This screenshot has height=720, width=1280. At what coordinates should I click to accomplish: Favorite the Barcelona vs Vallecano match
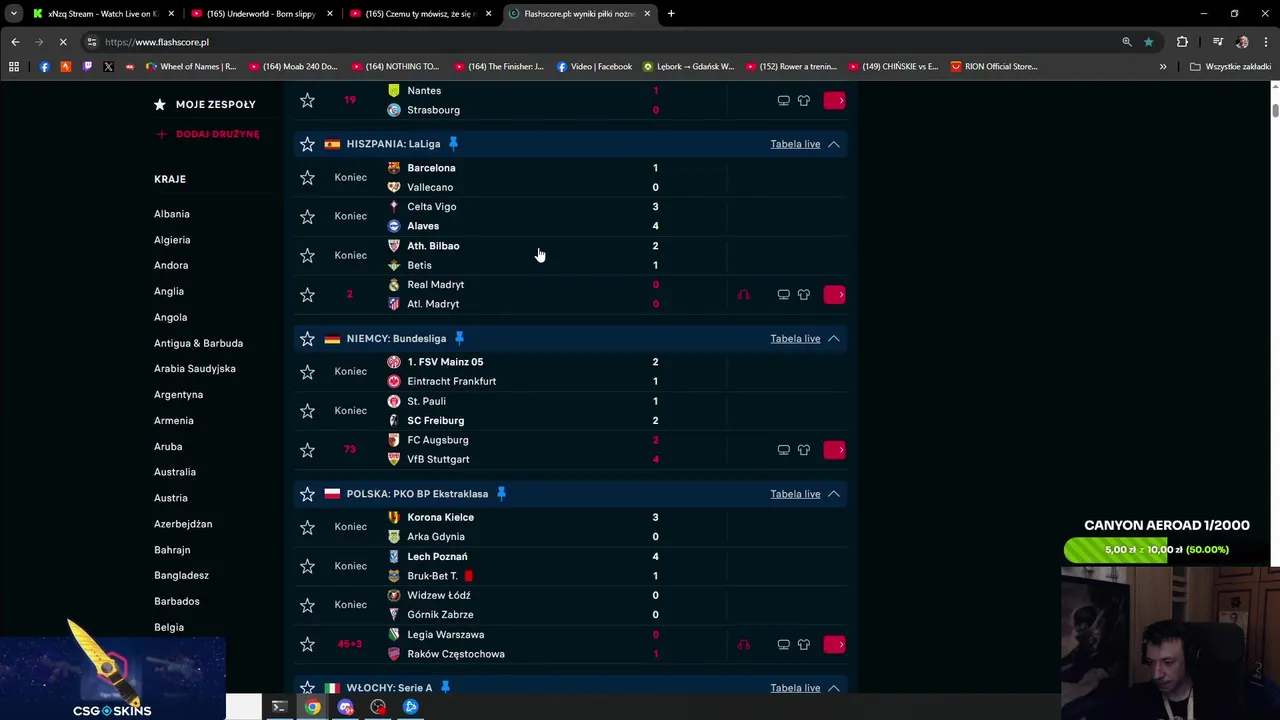pyautogui.click(x=307, y=178)
